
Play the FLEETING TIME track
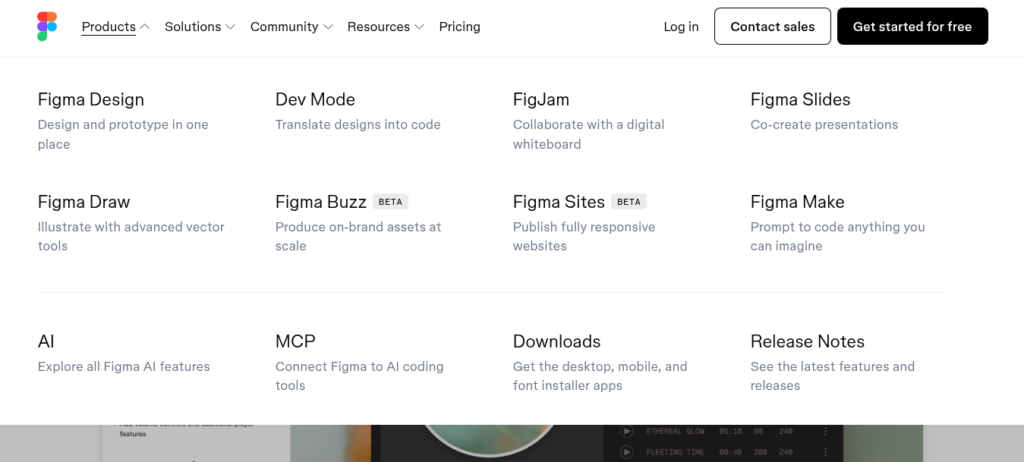coord(626,452)
